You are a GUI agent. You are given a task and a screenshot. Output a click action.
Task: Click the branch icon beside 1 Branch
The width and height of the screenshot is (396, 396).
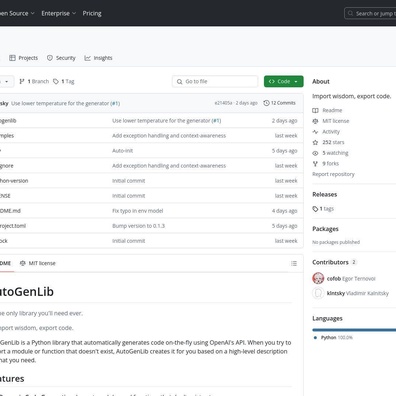22,81
